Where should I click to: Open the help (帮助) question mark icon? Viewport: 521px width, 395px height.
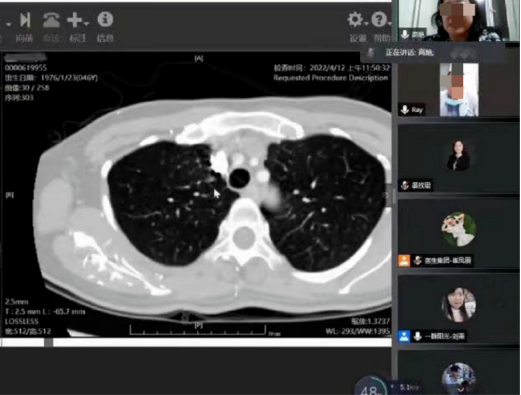[379, 19]
